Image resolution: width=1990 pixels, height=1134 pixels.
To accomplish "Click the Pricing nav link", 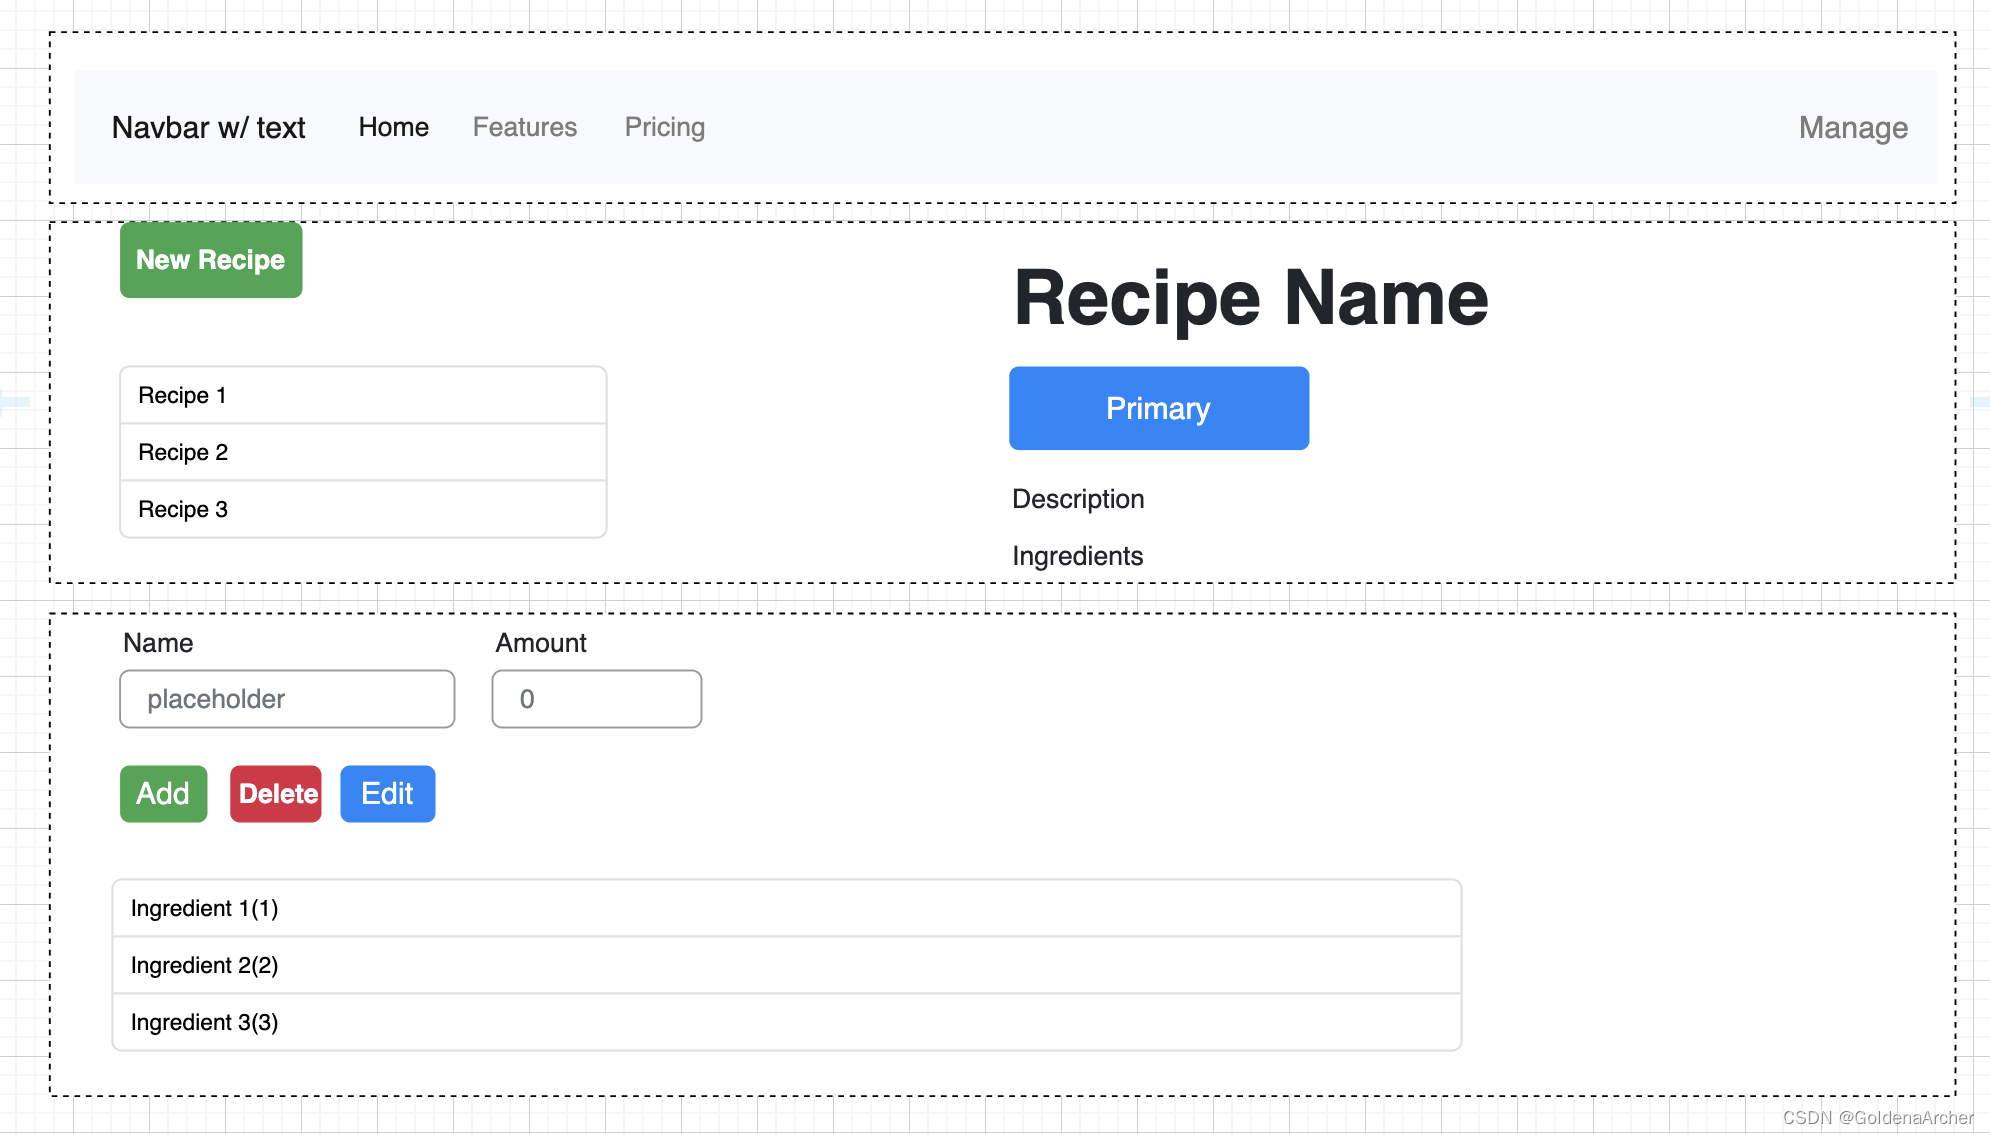I will [666, 126].
